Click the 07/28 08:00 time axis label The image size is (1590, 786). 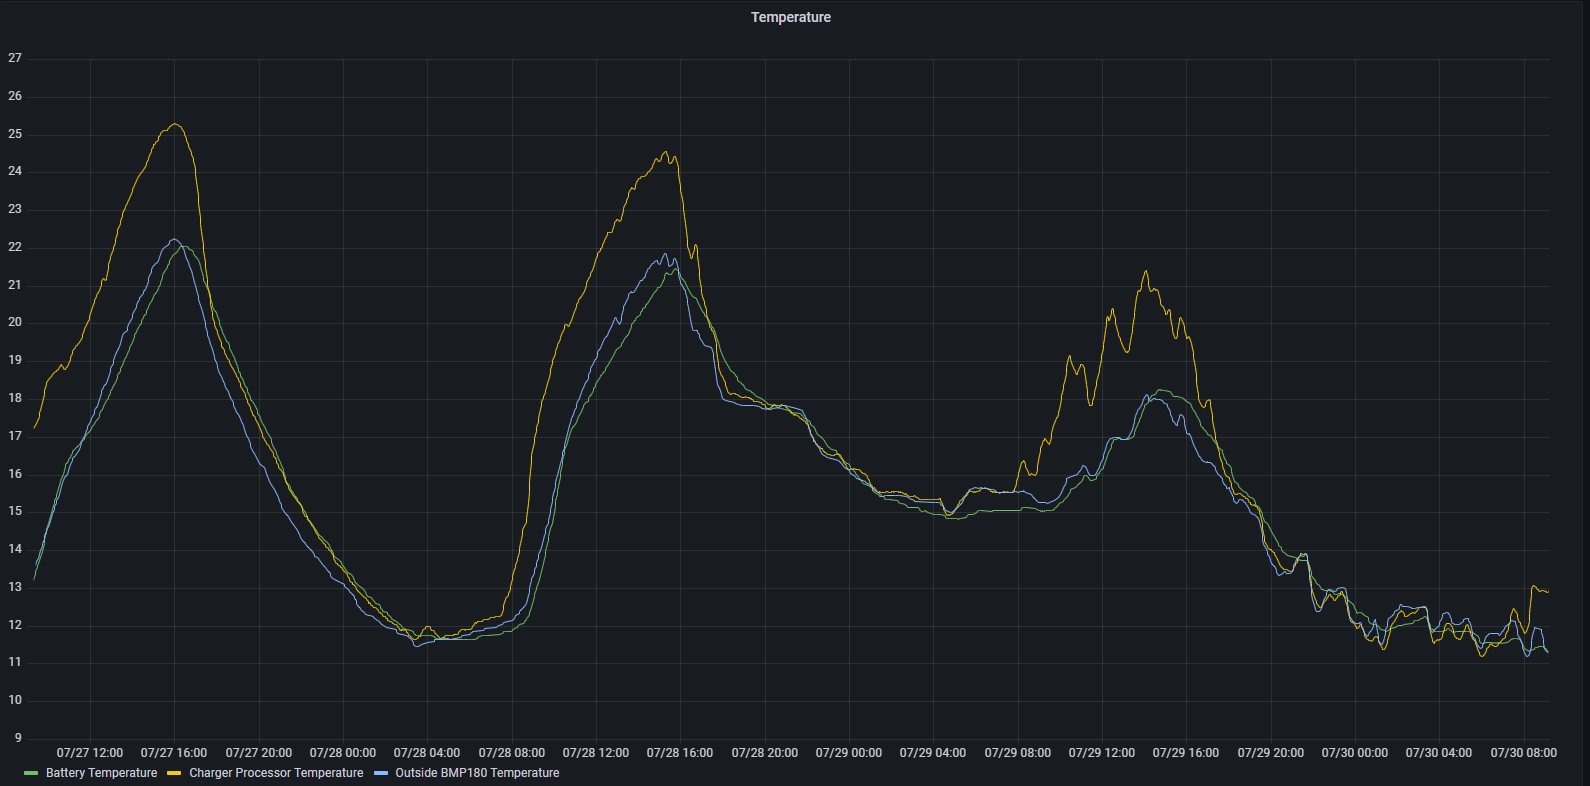click(x=512, y=753)
